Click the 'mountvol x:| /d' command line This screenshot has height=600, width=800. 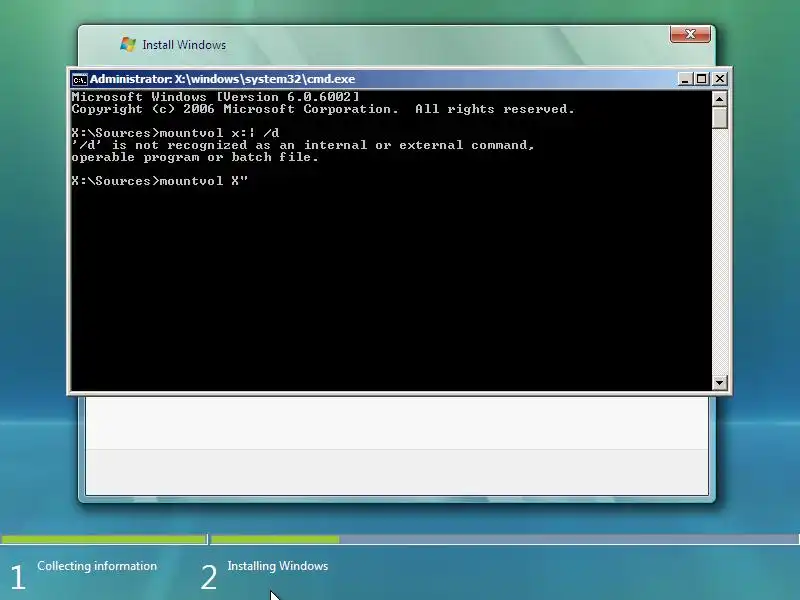click(176, 133)
